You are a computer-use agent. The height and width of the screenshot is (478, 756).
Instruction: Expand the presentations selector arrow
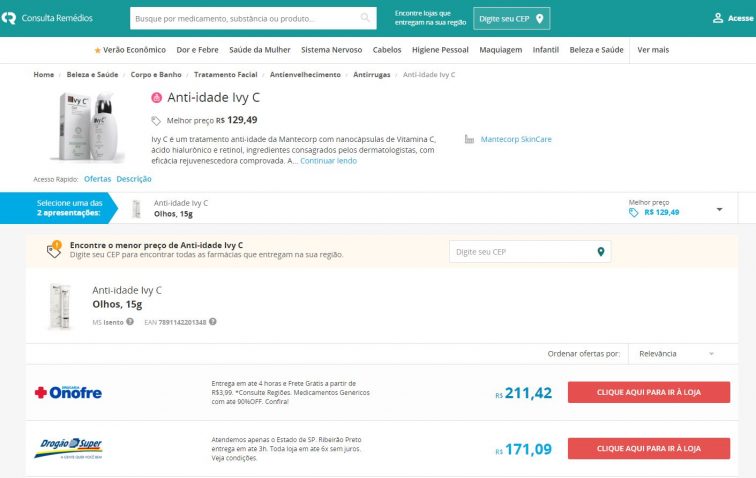(719, 209)
